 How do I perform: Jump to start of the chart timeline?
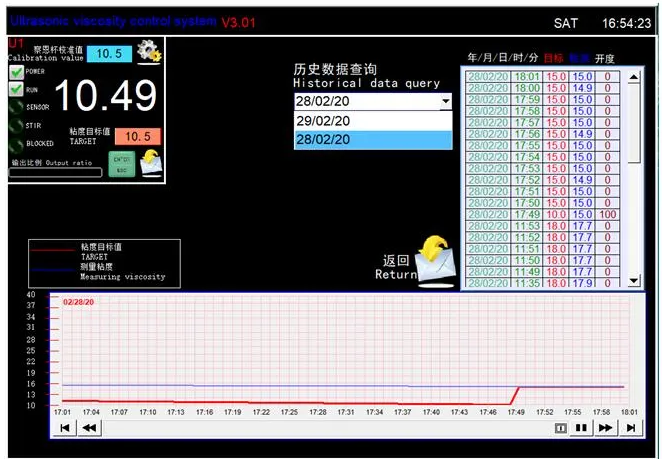click(x=65, y=428)
